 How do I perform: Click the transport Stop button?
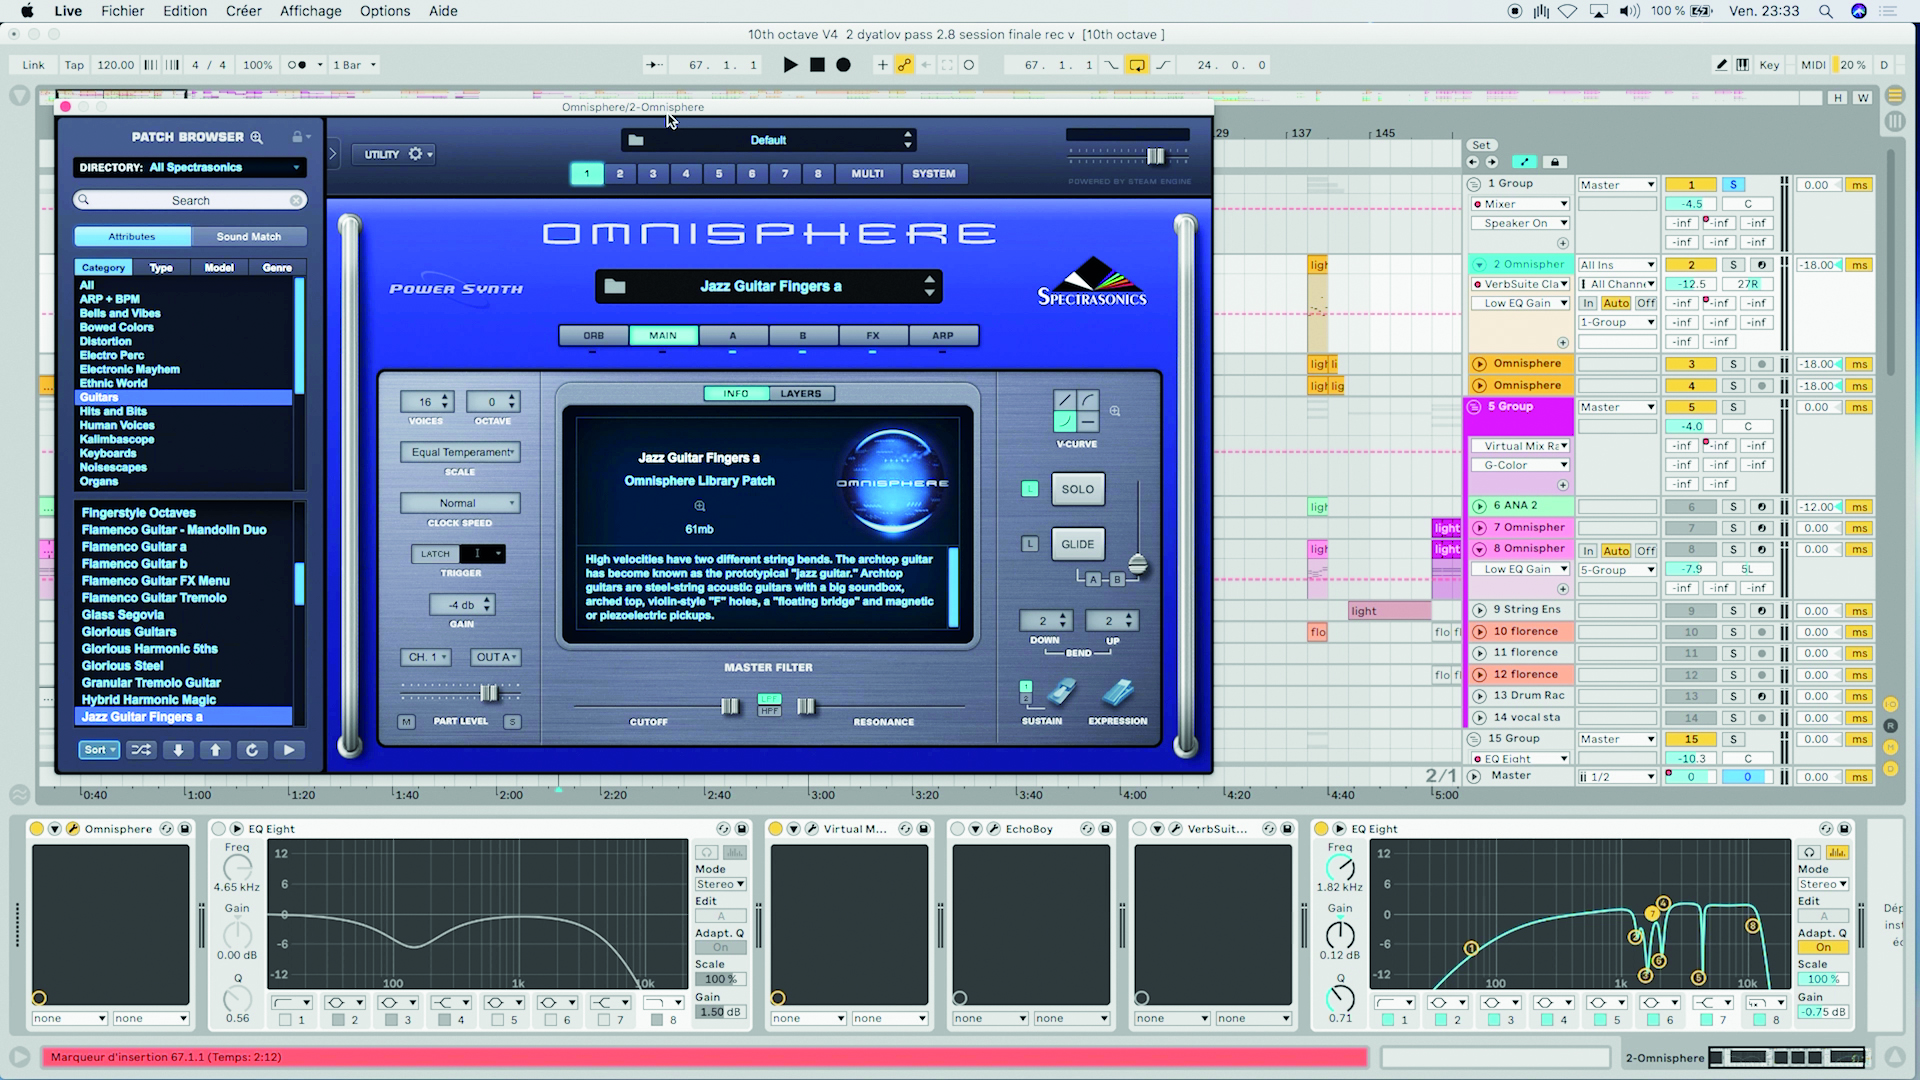coord(817,65)
